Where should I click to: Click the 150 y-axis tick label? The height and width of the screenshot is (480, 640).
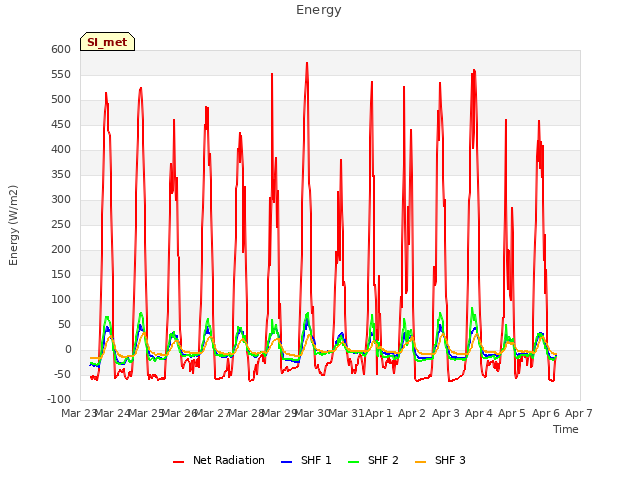pyautogui.click(x=61, y=275)
